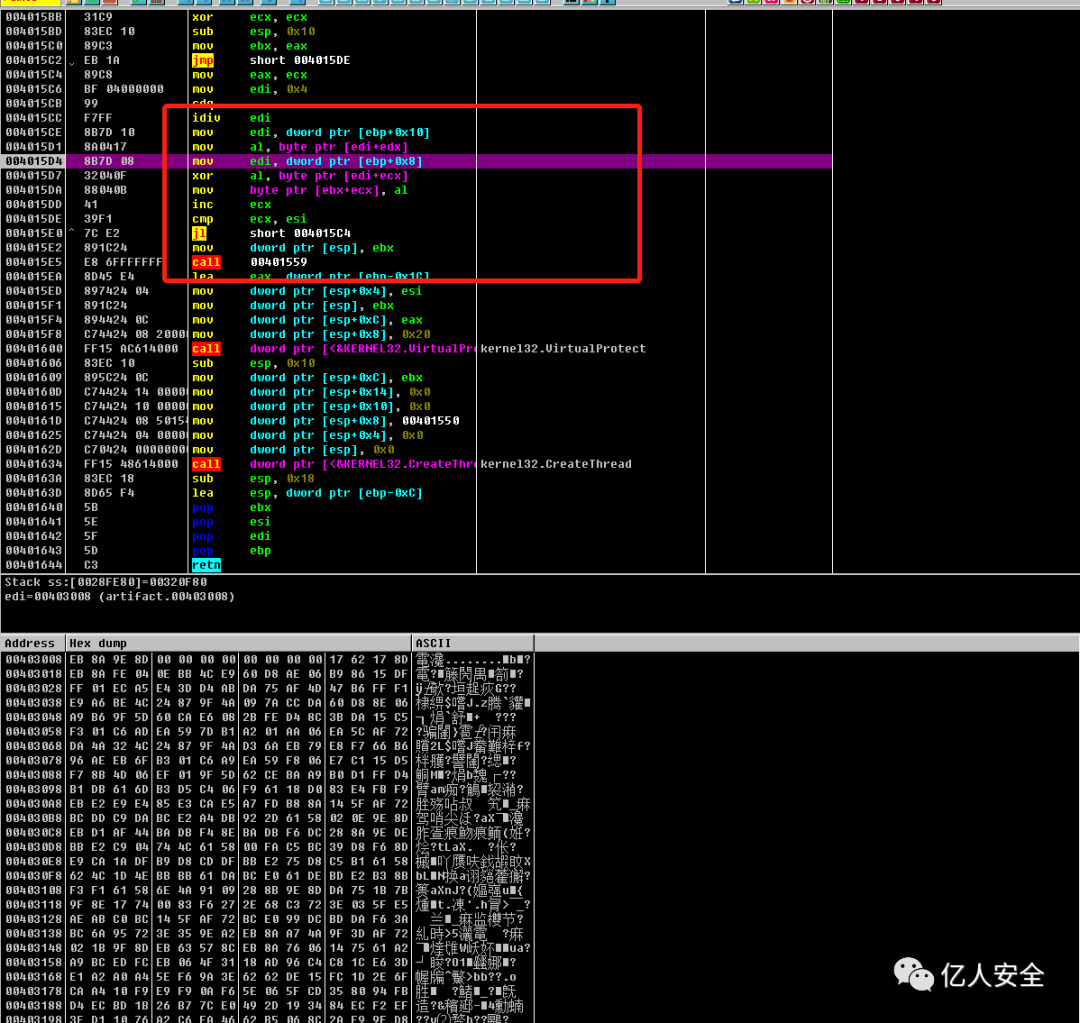Click dump row at address 00403068
Screen dimensions: 1080x1023
tap(267, 747)
